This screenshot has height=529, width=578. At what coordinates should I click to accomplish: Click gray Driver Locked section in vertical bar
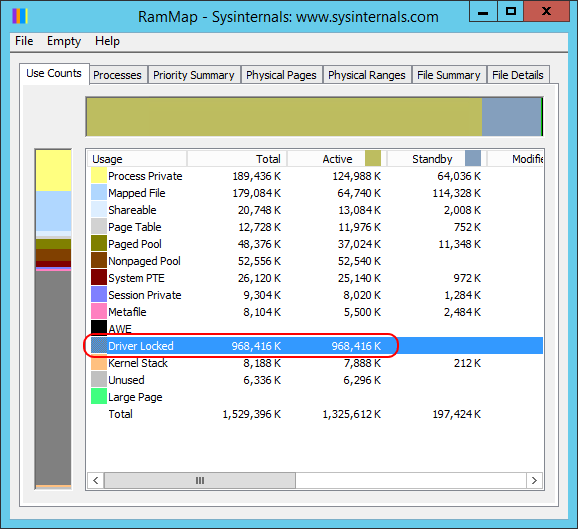[54, 378]
